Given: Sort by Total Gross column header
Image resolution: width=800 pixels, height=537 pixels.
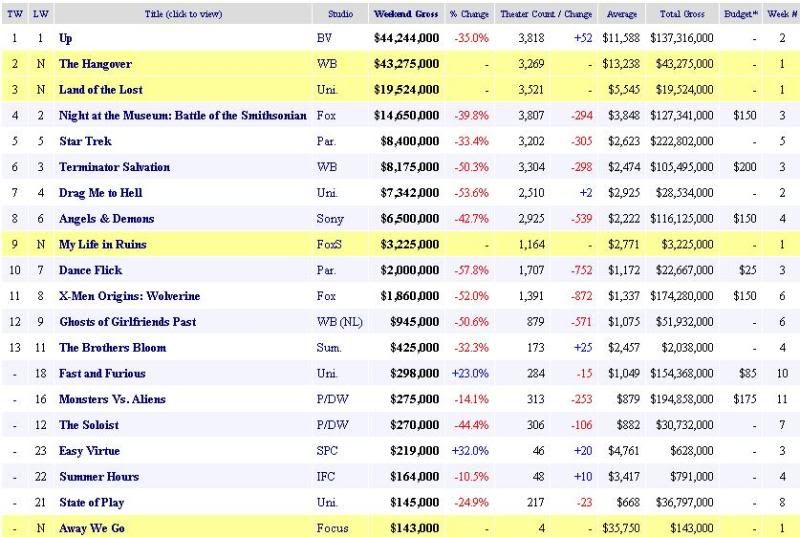Looking at the screenshot, I should pyautogui.click(x=684, y=15).
